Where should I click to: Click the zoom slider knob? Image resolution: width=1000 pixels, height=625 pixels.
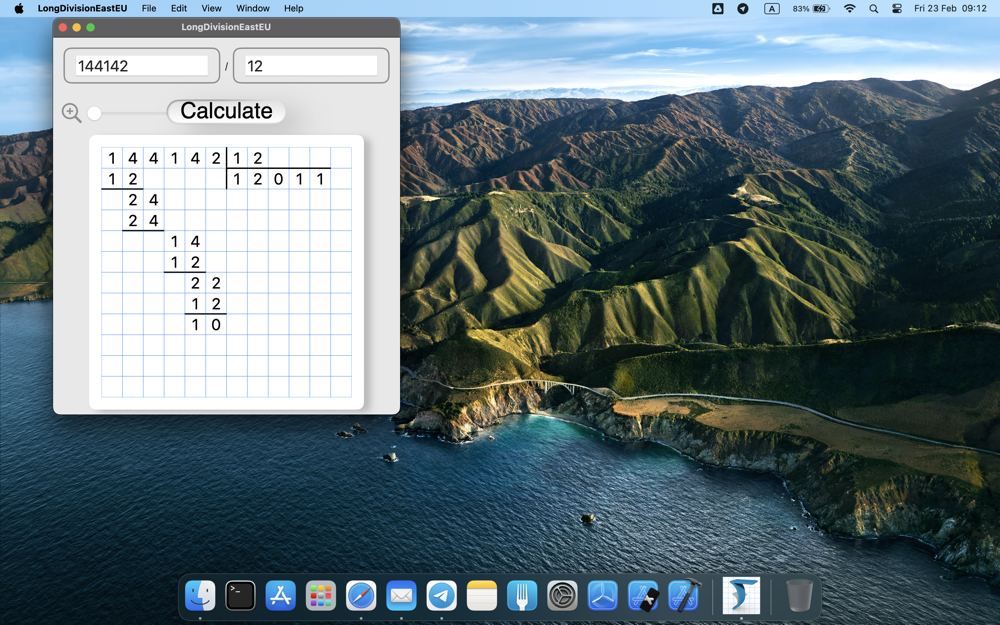94,113
